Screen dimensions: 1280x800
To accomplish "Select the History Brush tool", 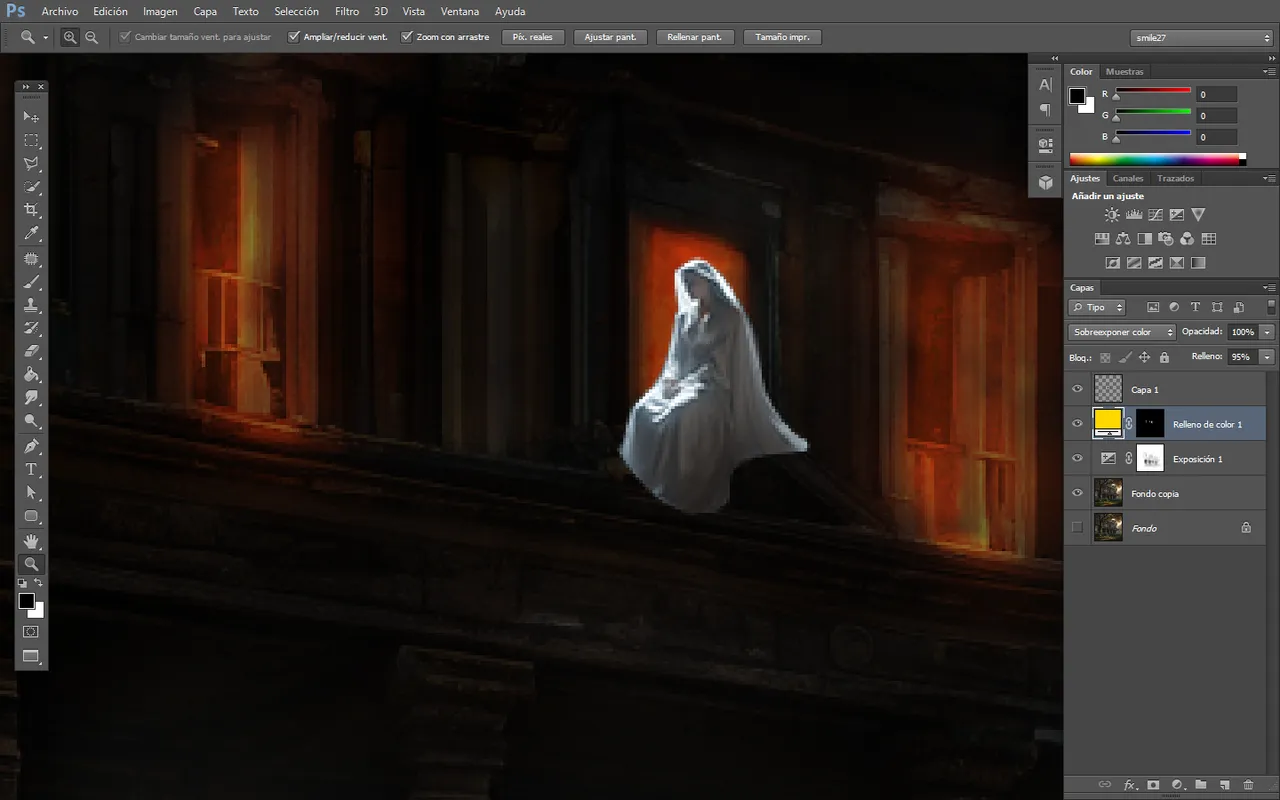I will 31,329.
